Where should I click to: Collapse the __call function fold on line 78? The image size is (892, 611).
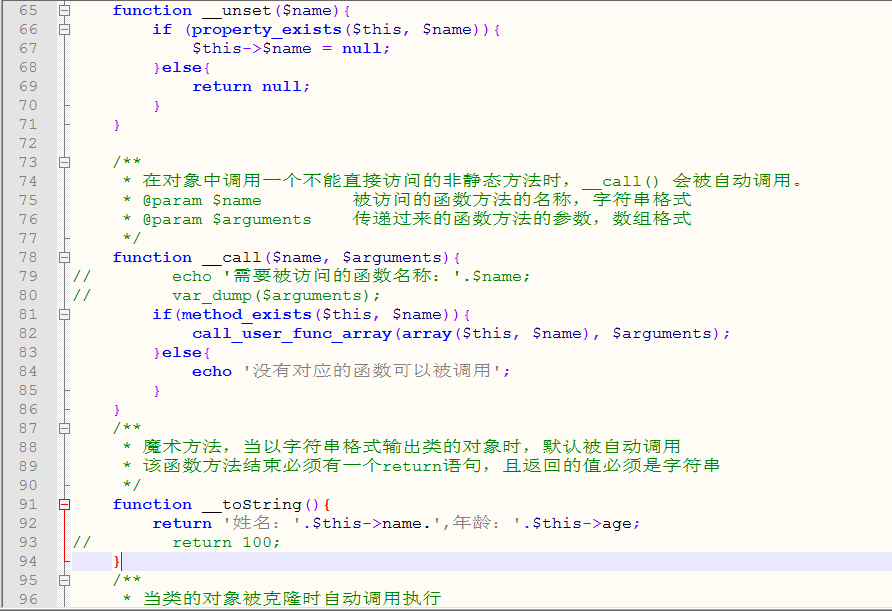pyautogui.click(x=64, y=258)
